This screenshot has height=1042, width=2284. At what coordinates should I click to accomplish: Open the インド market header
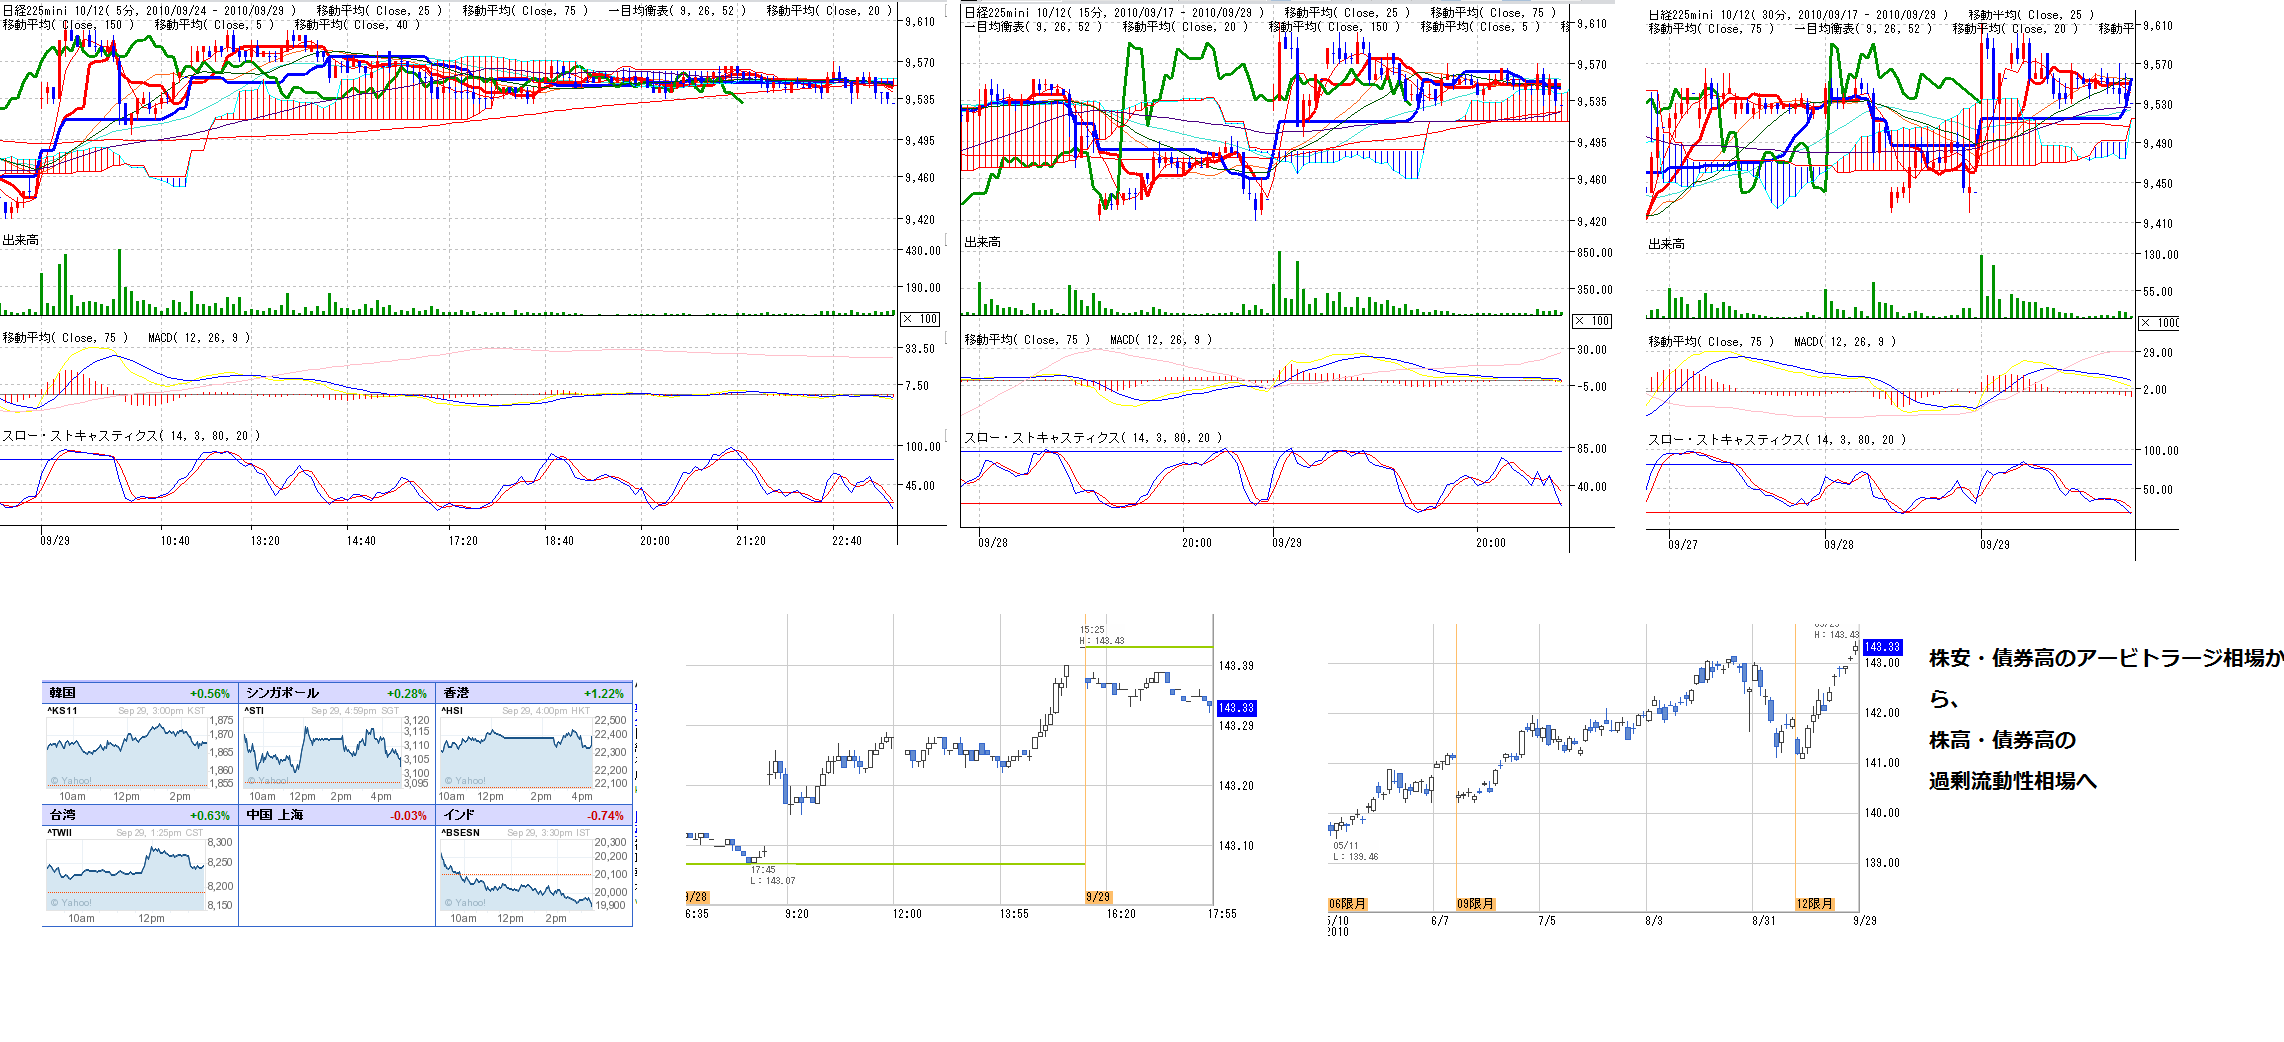[534, 815]
